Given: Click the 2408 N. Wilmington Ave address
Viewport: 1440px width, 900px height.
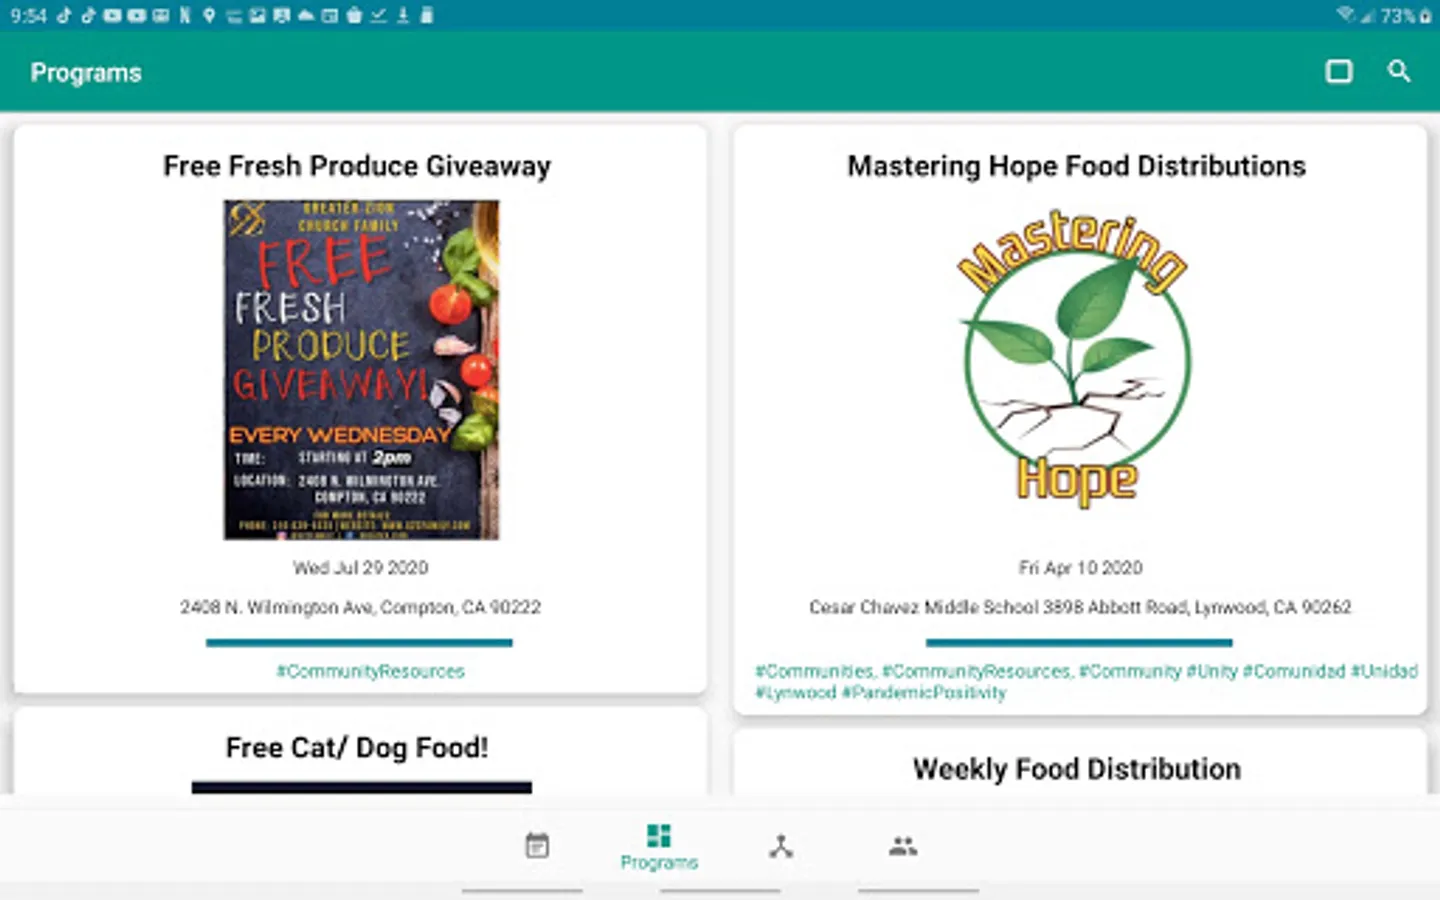Looking at the screenshot, I should (x=360, y=607).
